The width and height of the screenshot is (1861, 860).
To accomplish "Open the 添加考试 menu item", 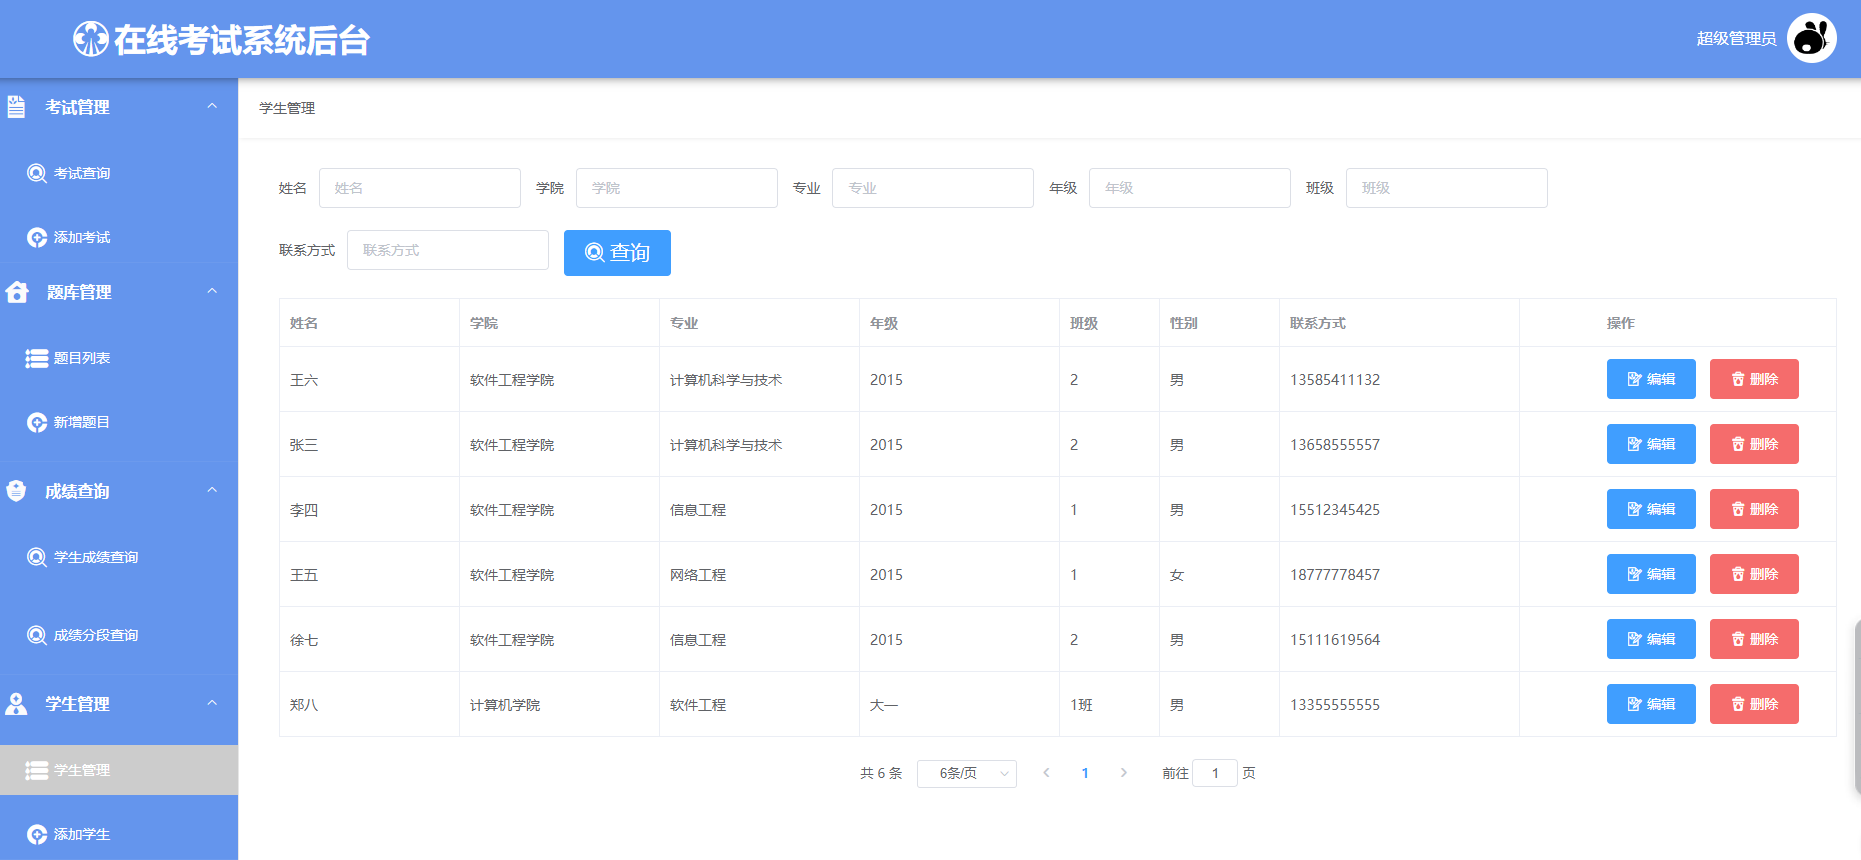I will point(119,237).
